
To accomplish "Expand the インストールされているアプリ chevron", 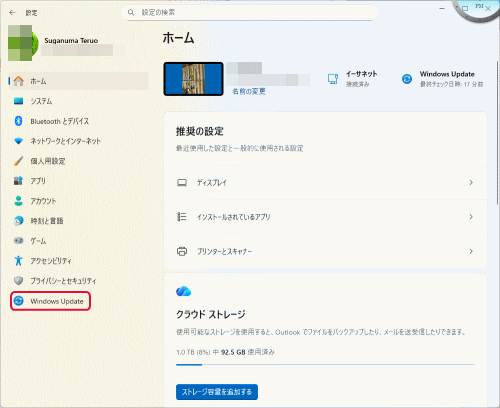I will coord(471,217).
